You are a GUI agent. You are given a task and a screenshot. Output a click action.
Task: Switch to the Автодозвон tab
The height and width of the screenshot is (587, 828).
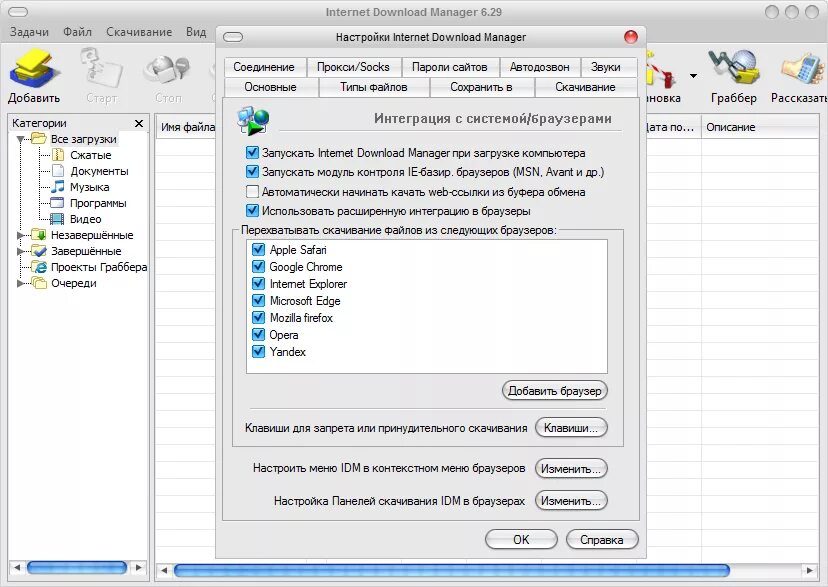pyautogui.click(x=539, y=67)
